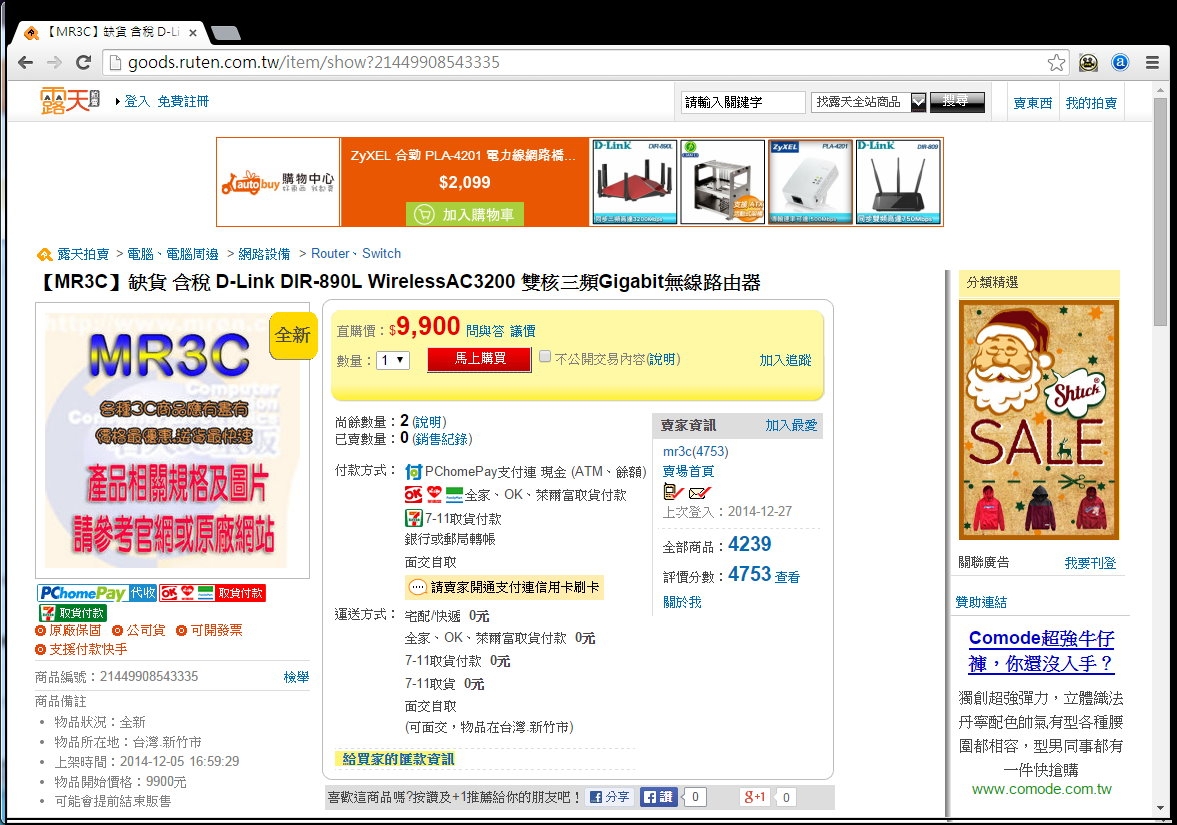The height and width of the screenshot is (825, 1177).
Task: Go to Router、Switch breadcrumb category
Action: pos(356,254)
